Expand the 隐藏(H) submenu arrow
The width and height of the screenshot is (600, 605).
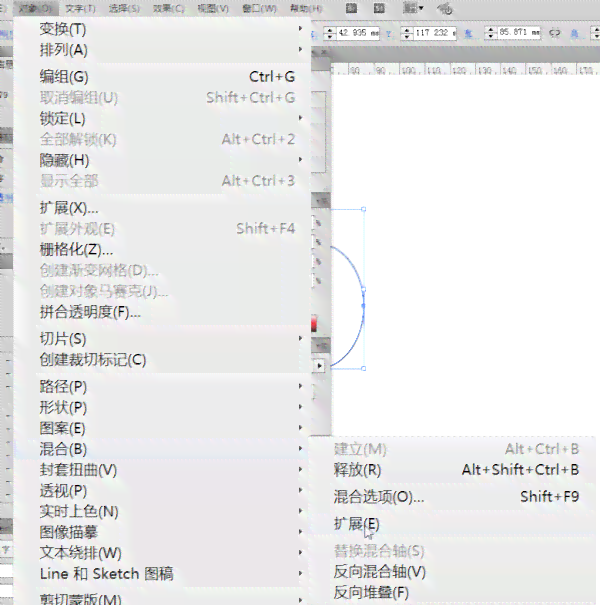point(300,159)
